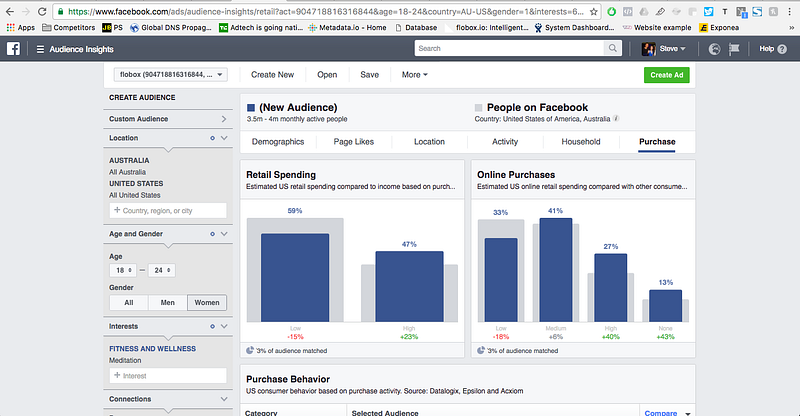Click the search magnifier button
The width and height of the screenshot is (800, 416).
coord(612,48)
